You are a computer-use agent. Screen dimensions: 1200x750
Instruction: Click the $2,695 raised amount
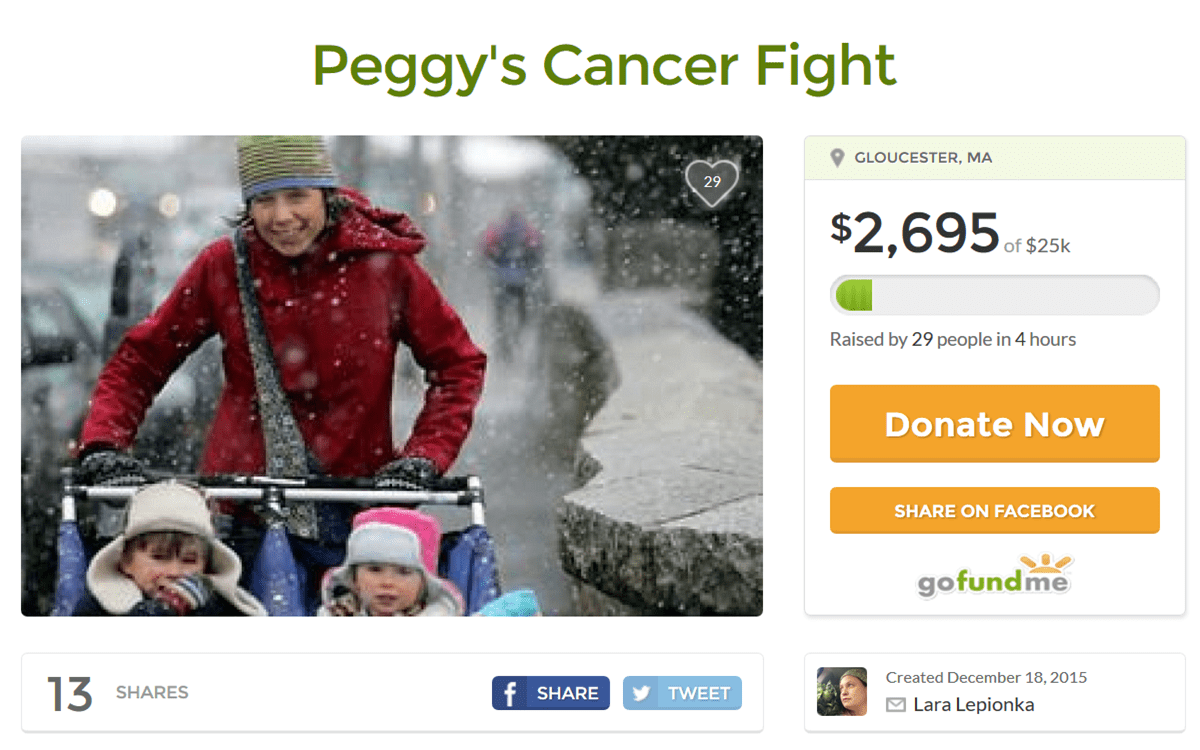pos(914,232)
